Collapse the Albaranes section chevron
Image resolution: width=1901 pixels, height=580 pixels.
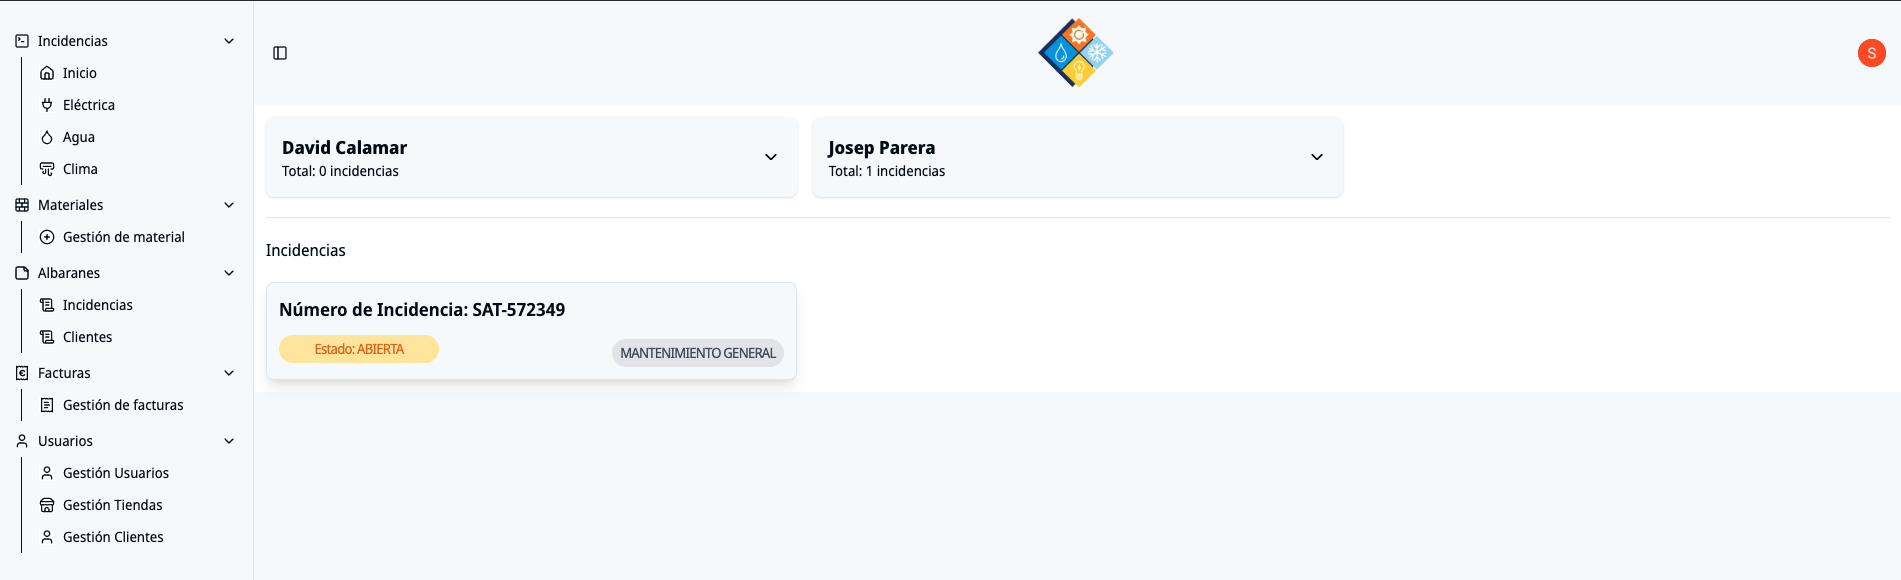[229, 273]
